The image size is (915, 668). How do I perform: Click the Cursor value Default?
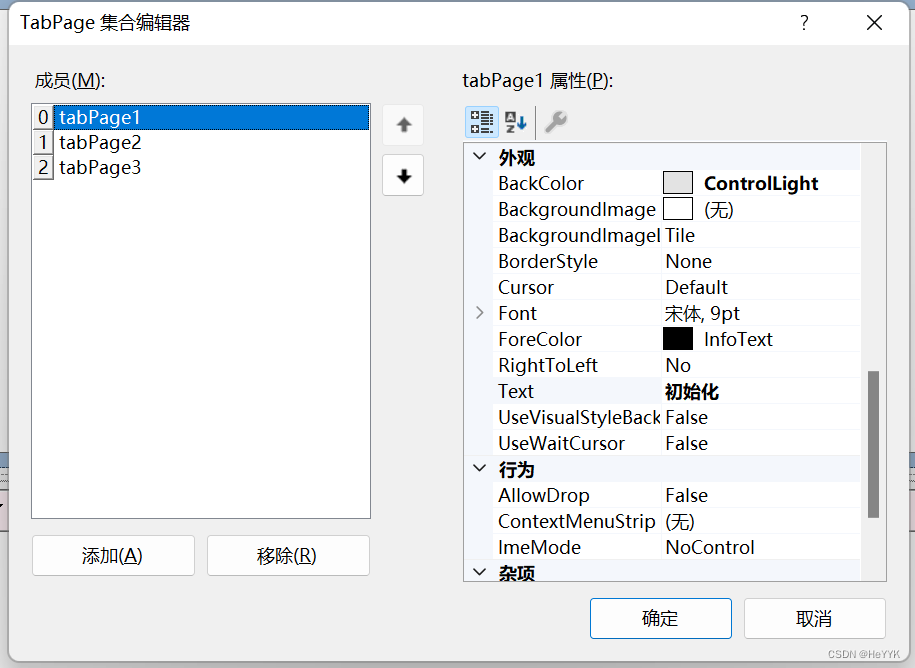point(697,287)
